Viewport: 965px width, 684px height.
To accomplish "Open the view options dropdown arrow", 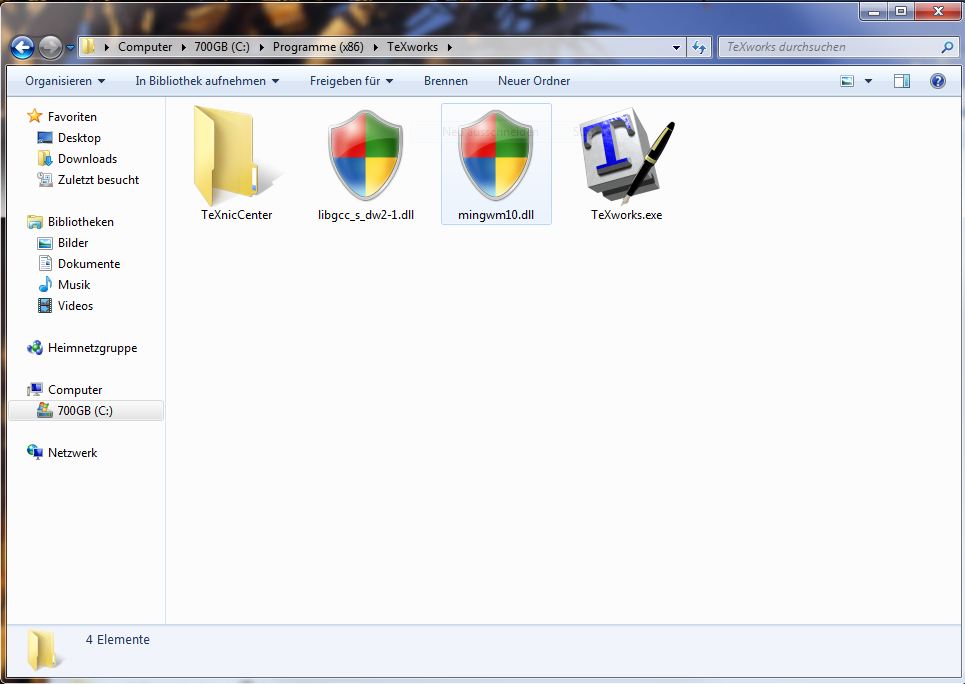I will point(868,81).
